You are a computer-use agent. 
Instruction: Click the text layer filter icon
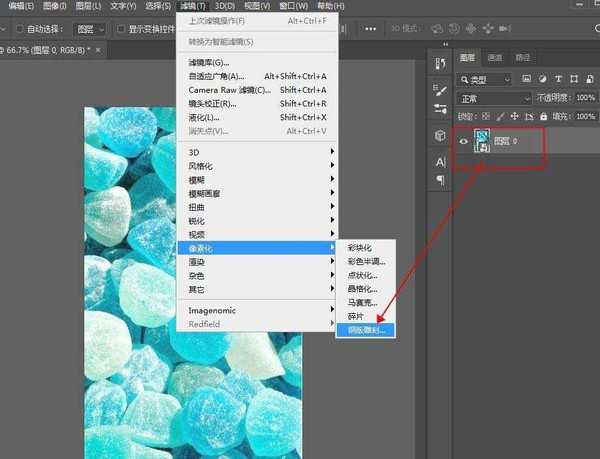(560, 79)
